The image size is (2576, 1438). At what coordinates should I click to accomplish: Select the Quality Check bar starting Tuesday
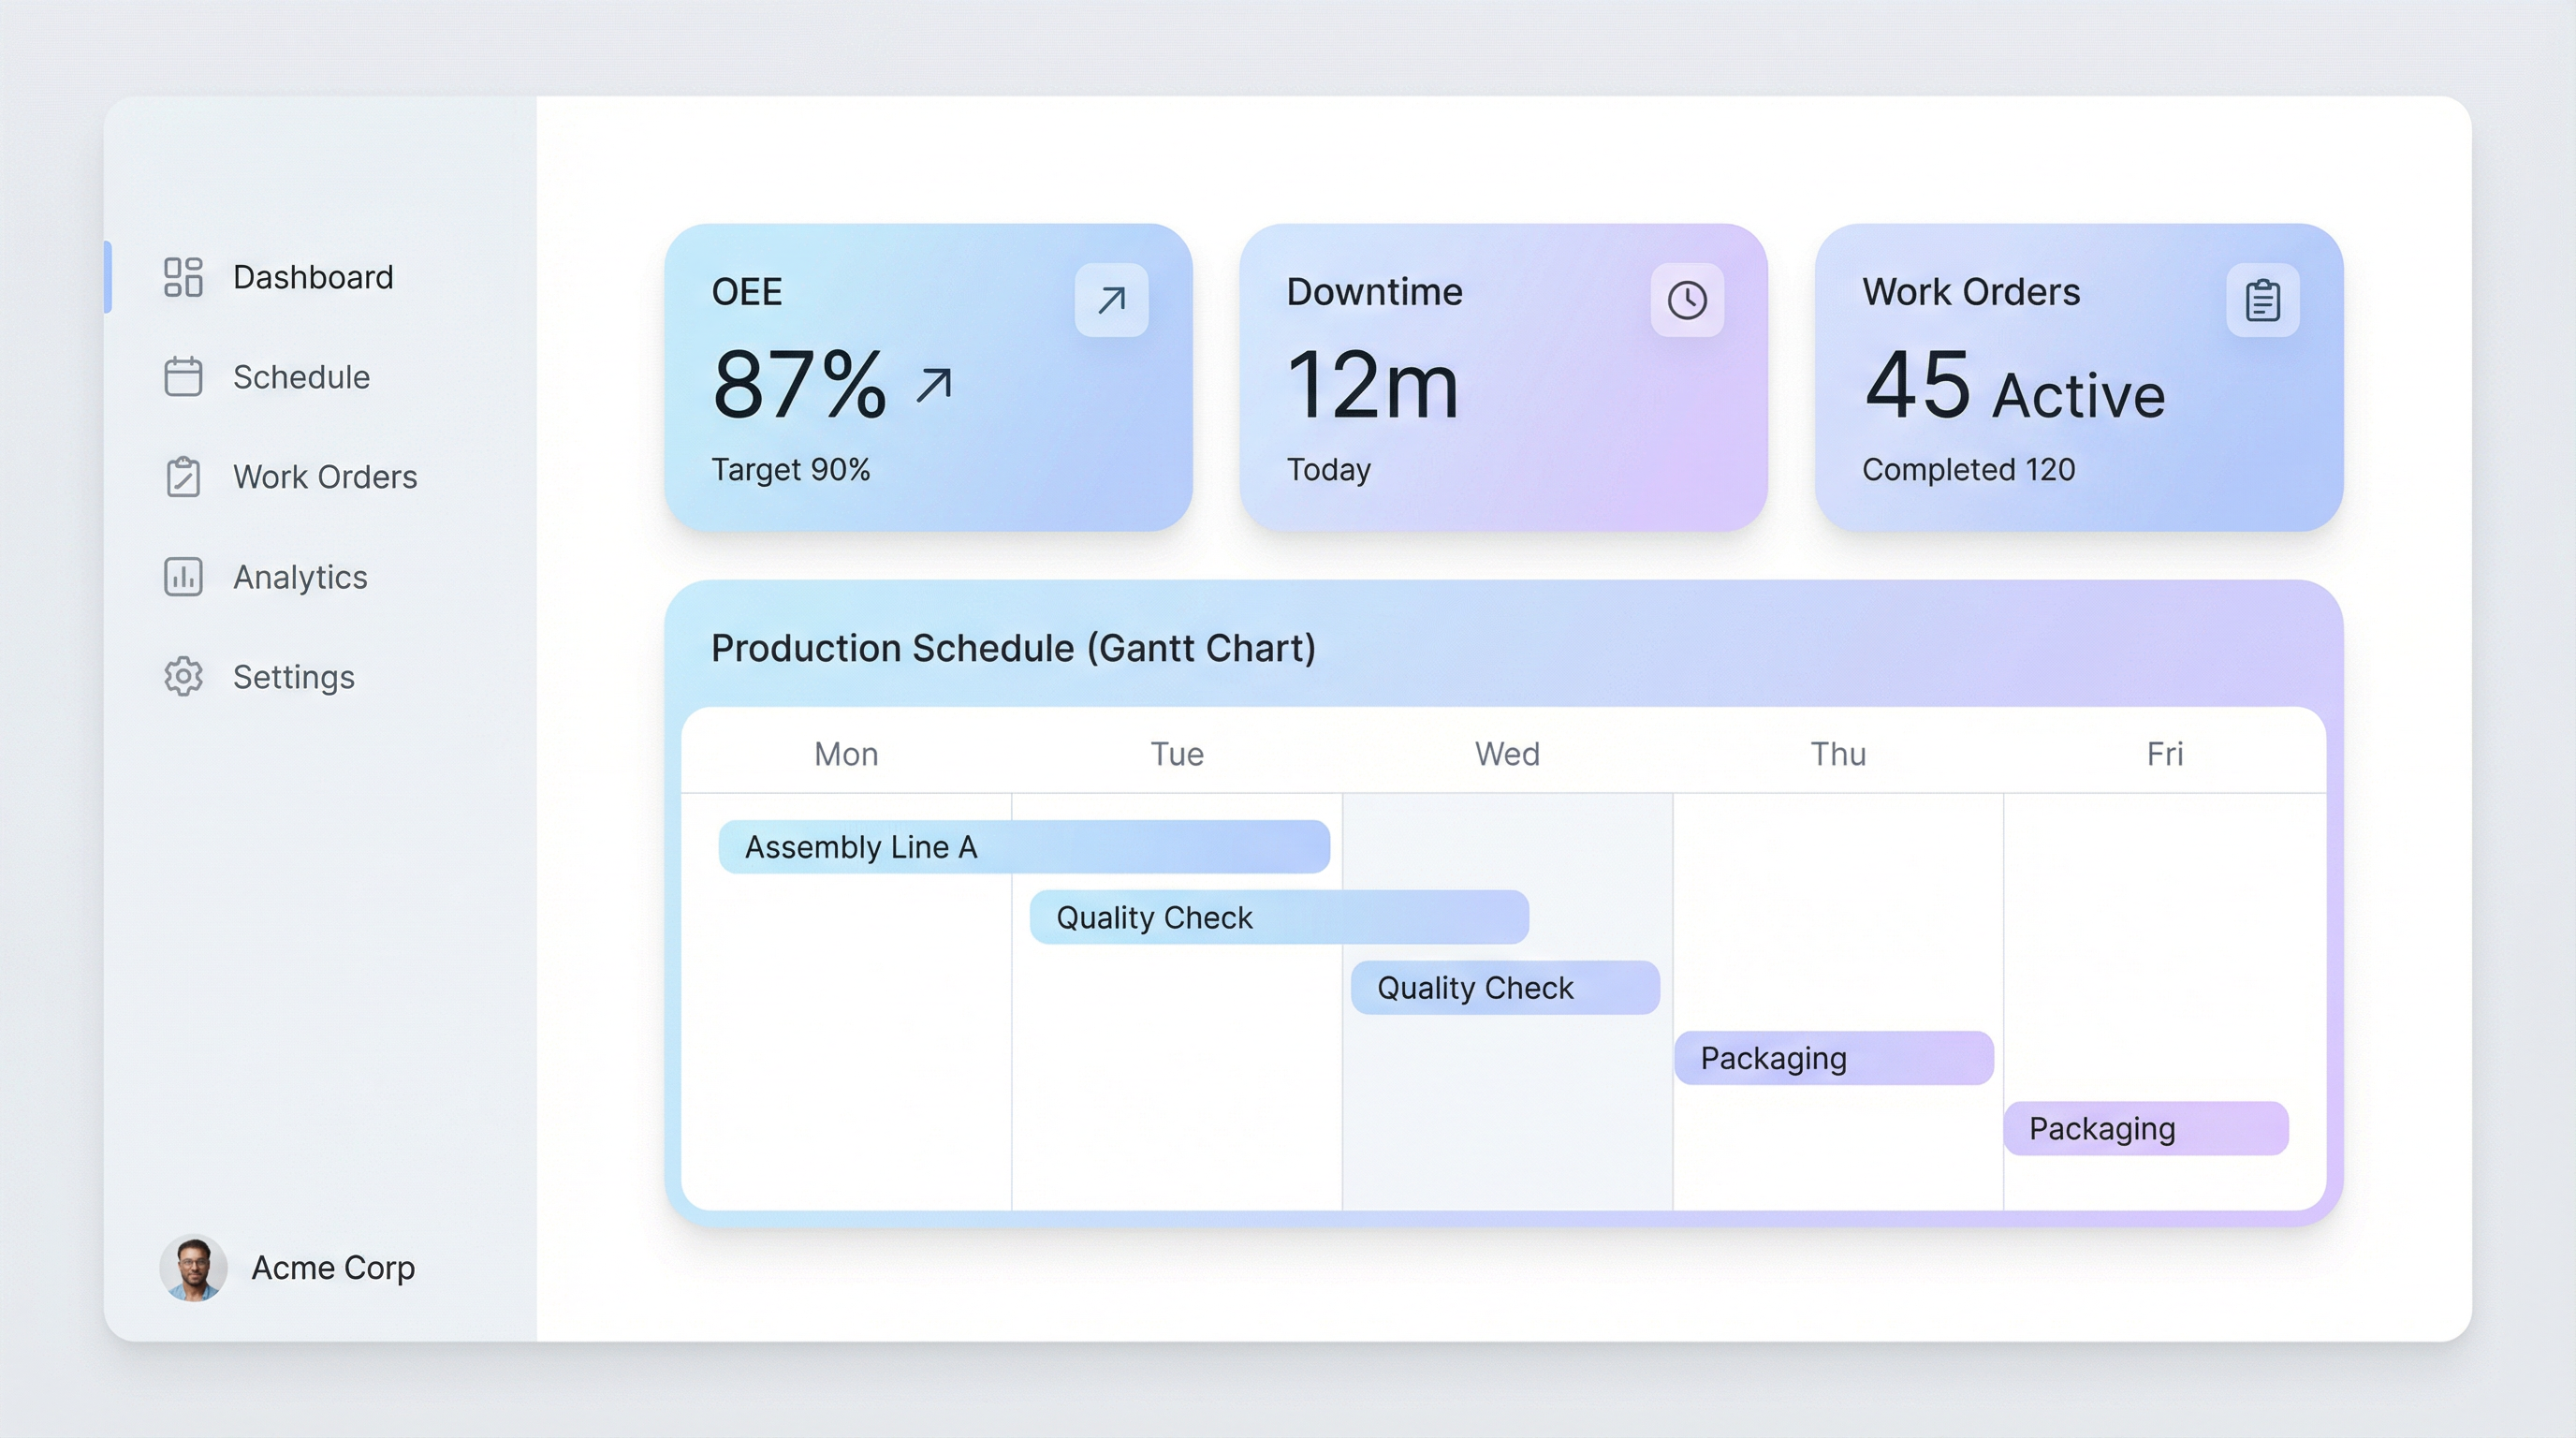tap(1279, 917)
